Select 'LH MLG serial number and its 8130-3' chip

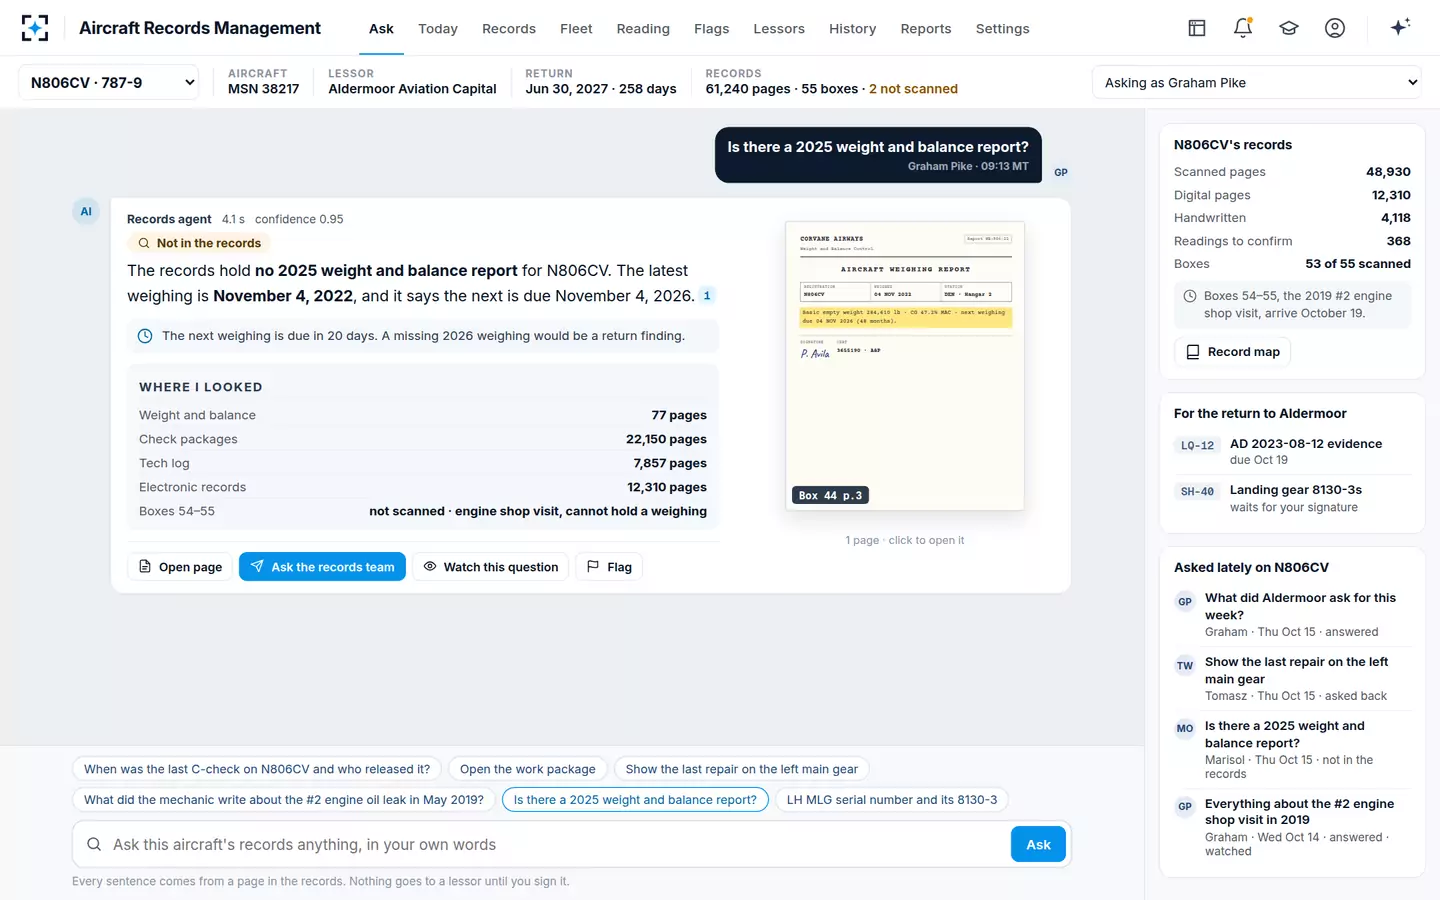click(892, 800)
